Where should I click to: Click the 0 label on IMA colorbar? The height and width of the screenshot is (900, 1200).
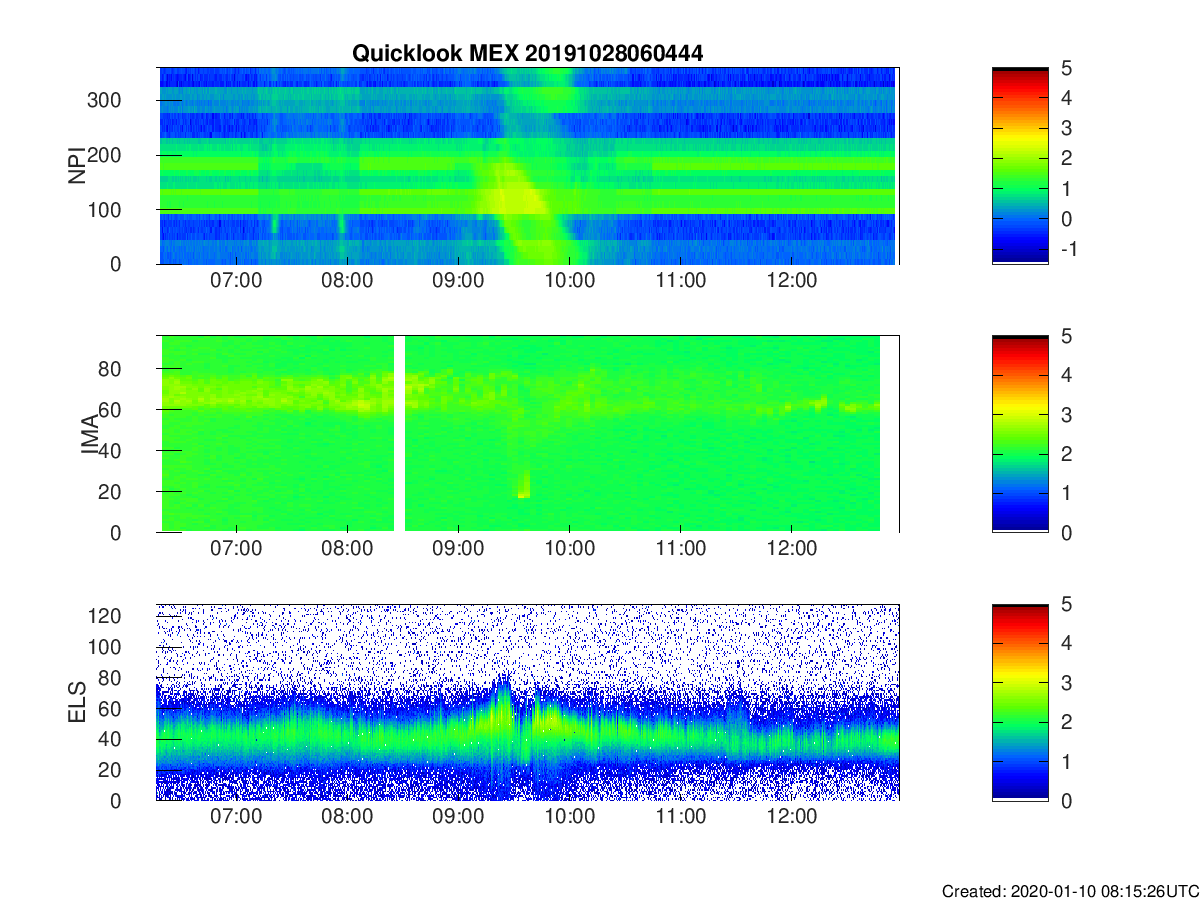(x=1065, y=532)
